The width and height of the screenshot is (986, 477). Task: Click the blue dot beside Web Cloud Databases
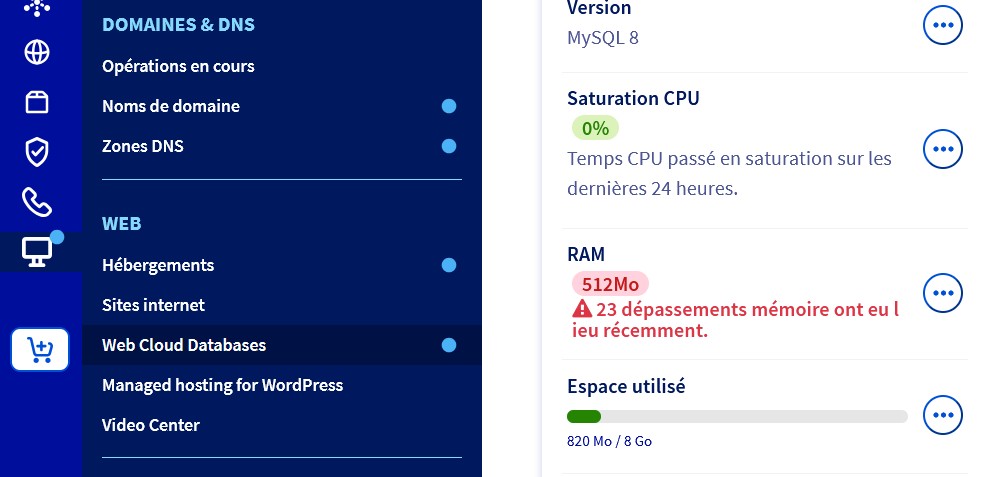click(x=448, y=345)
